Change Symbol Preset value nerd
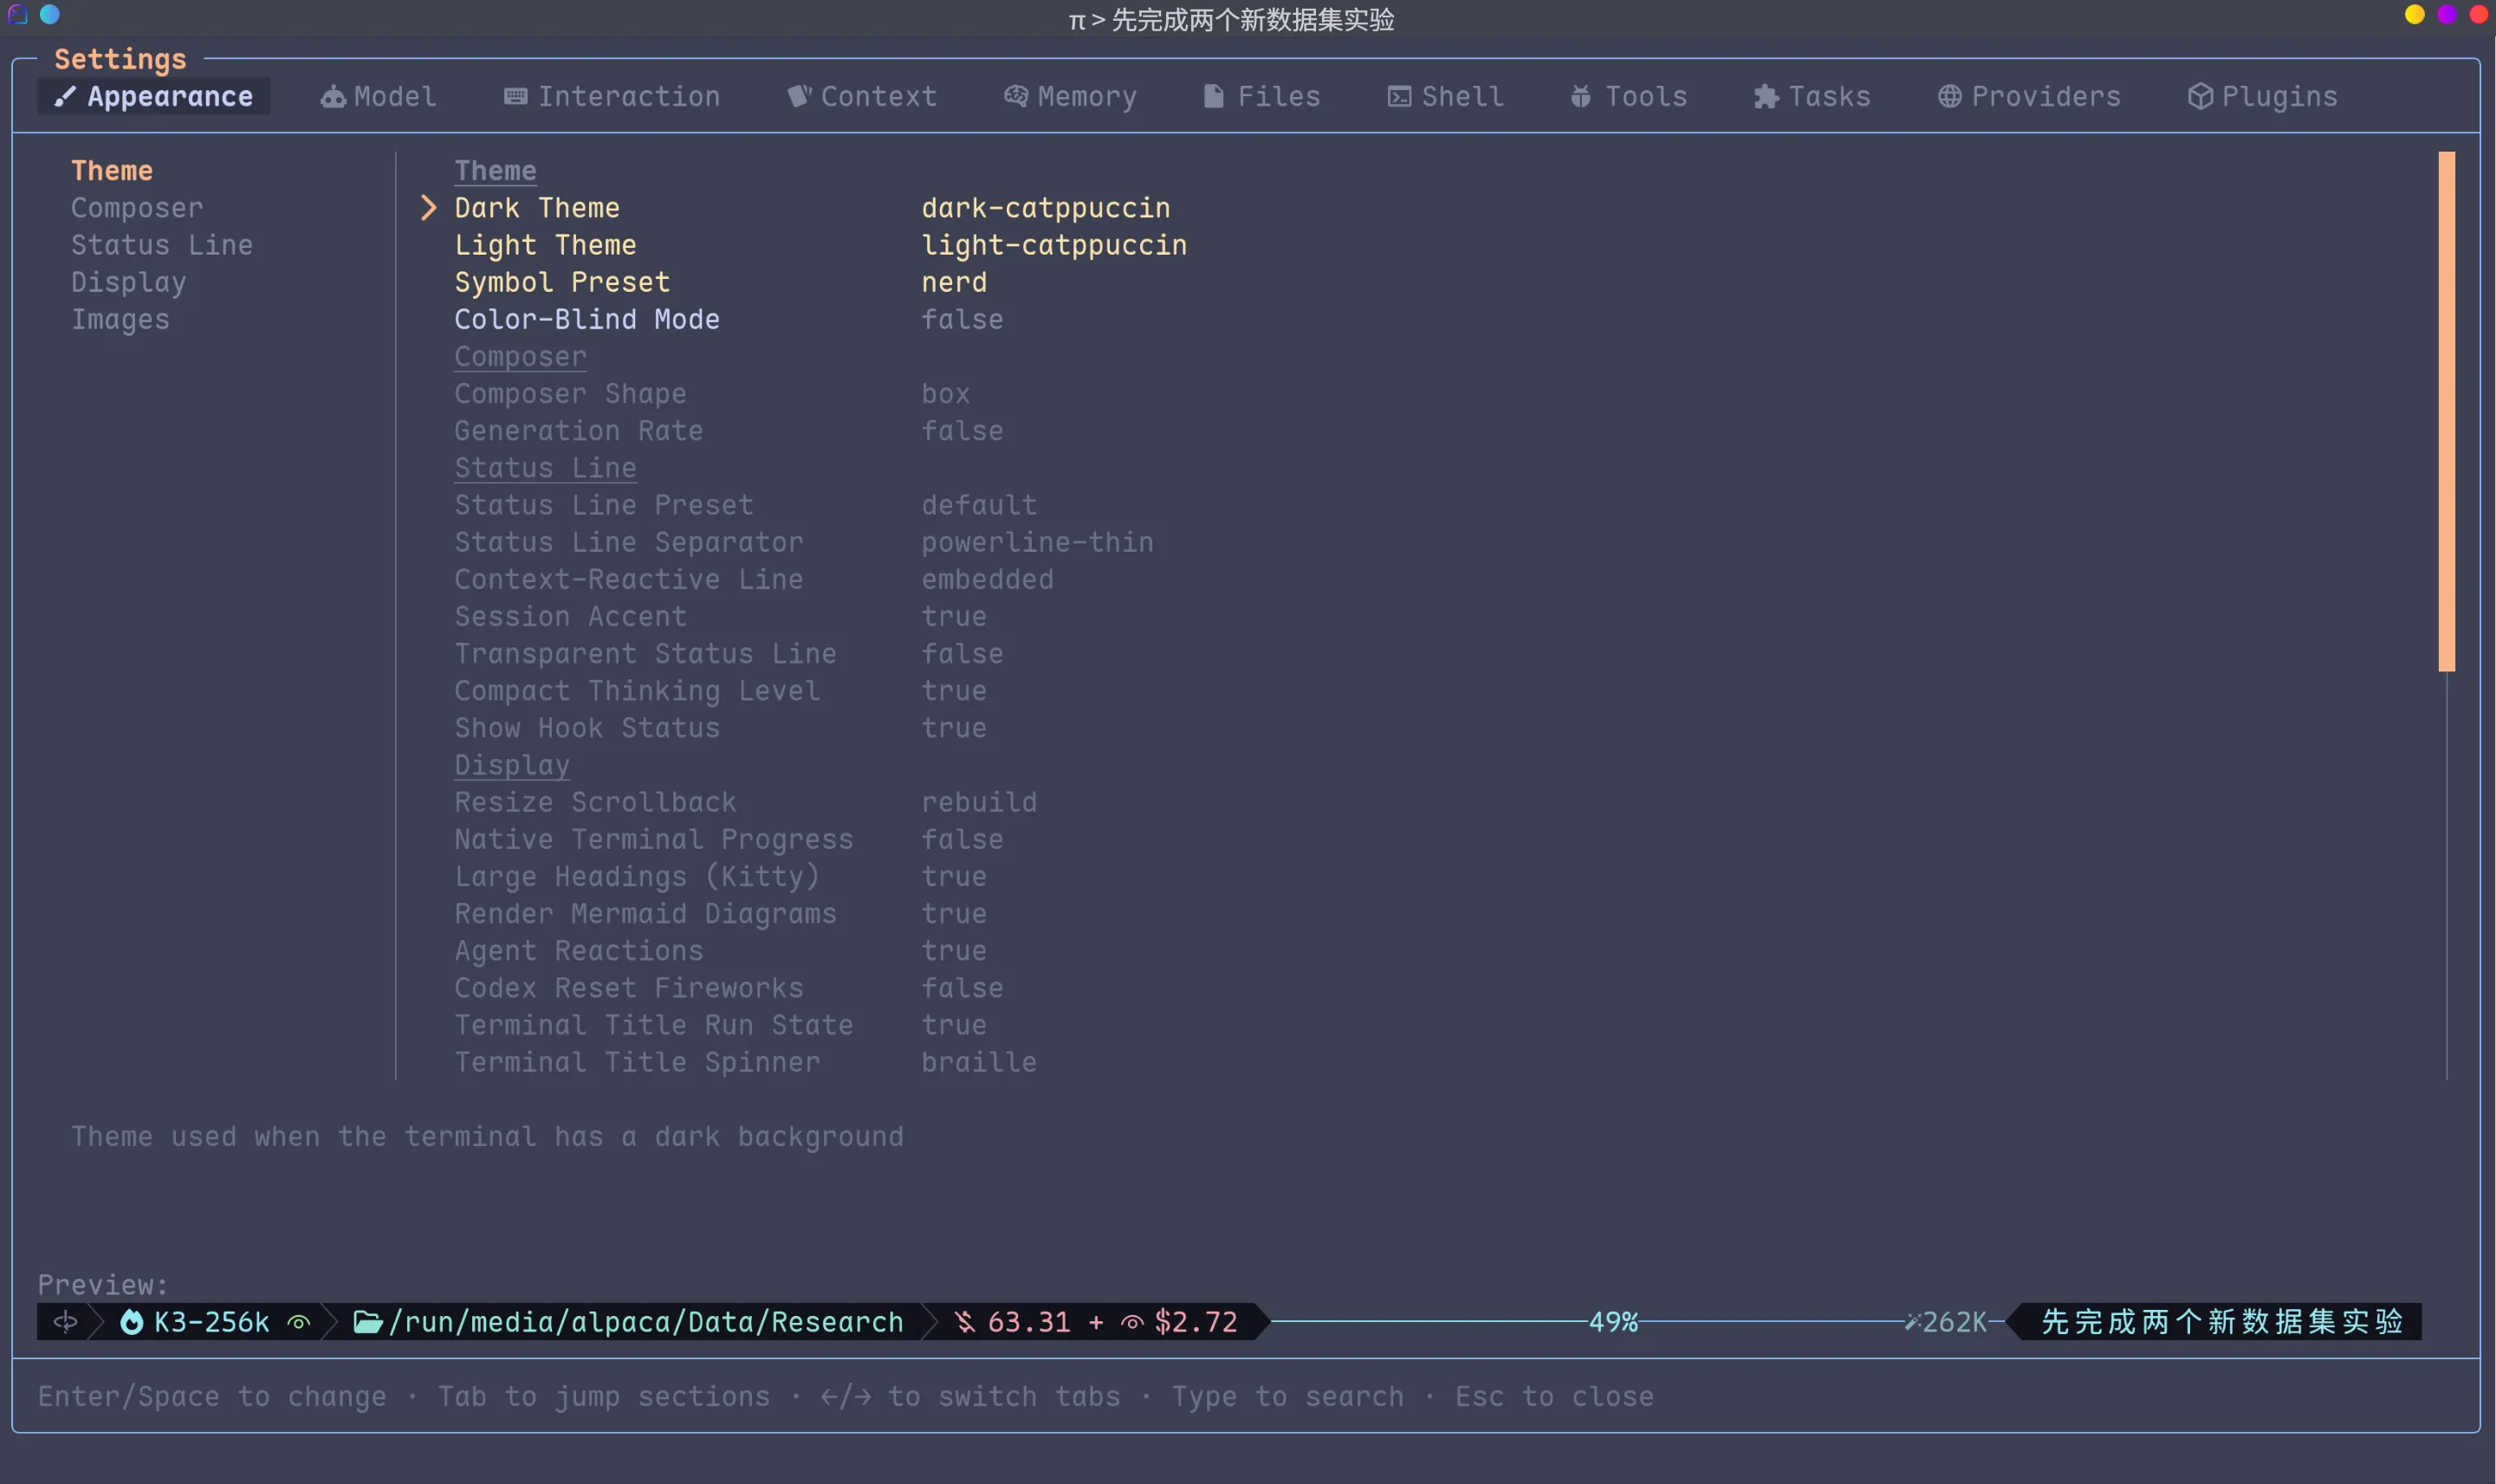The height and width of the screenshot is (1484, 2496). [x=954, y=282]
